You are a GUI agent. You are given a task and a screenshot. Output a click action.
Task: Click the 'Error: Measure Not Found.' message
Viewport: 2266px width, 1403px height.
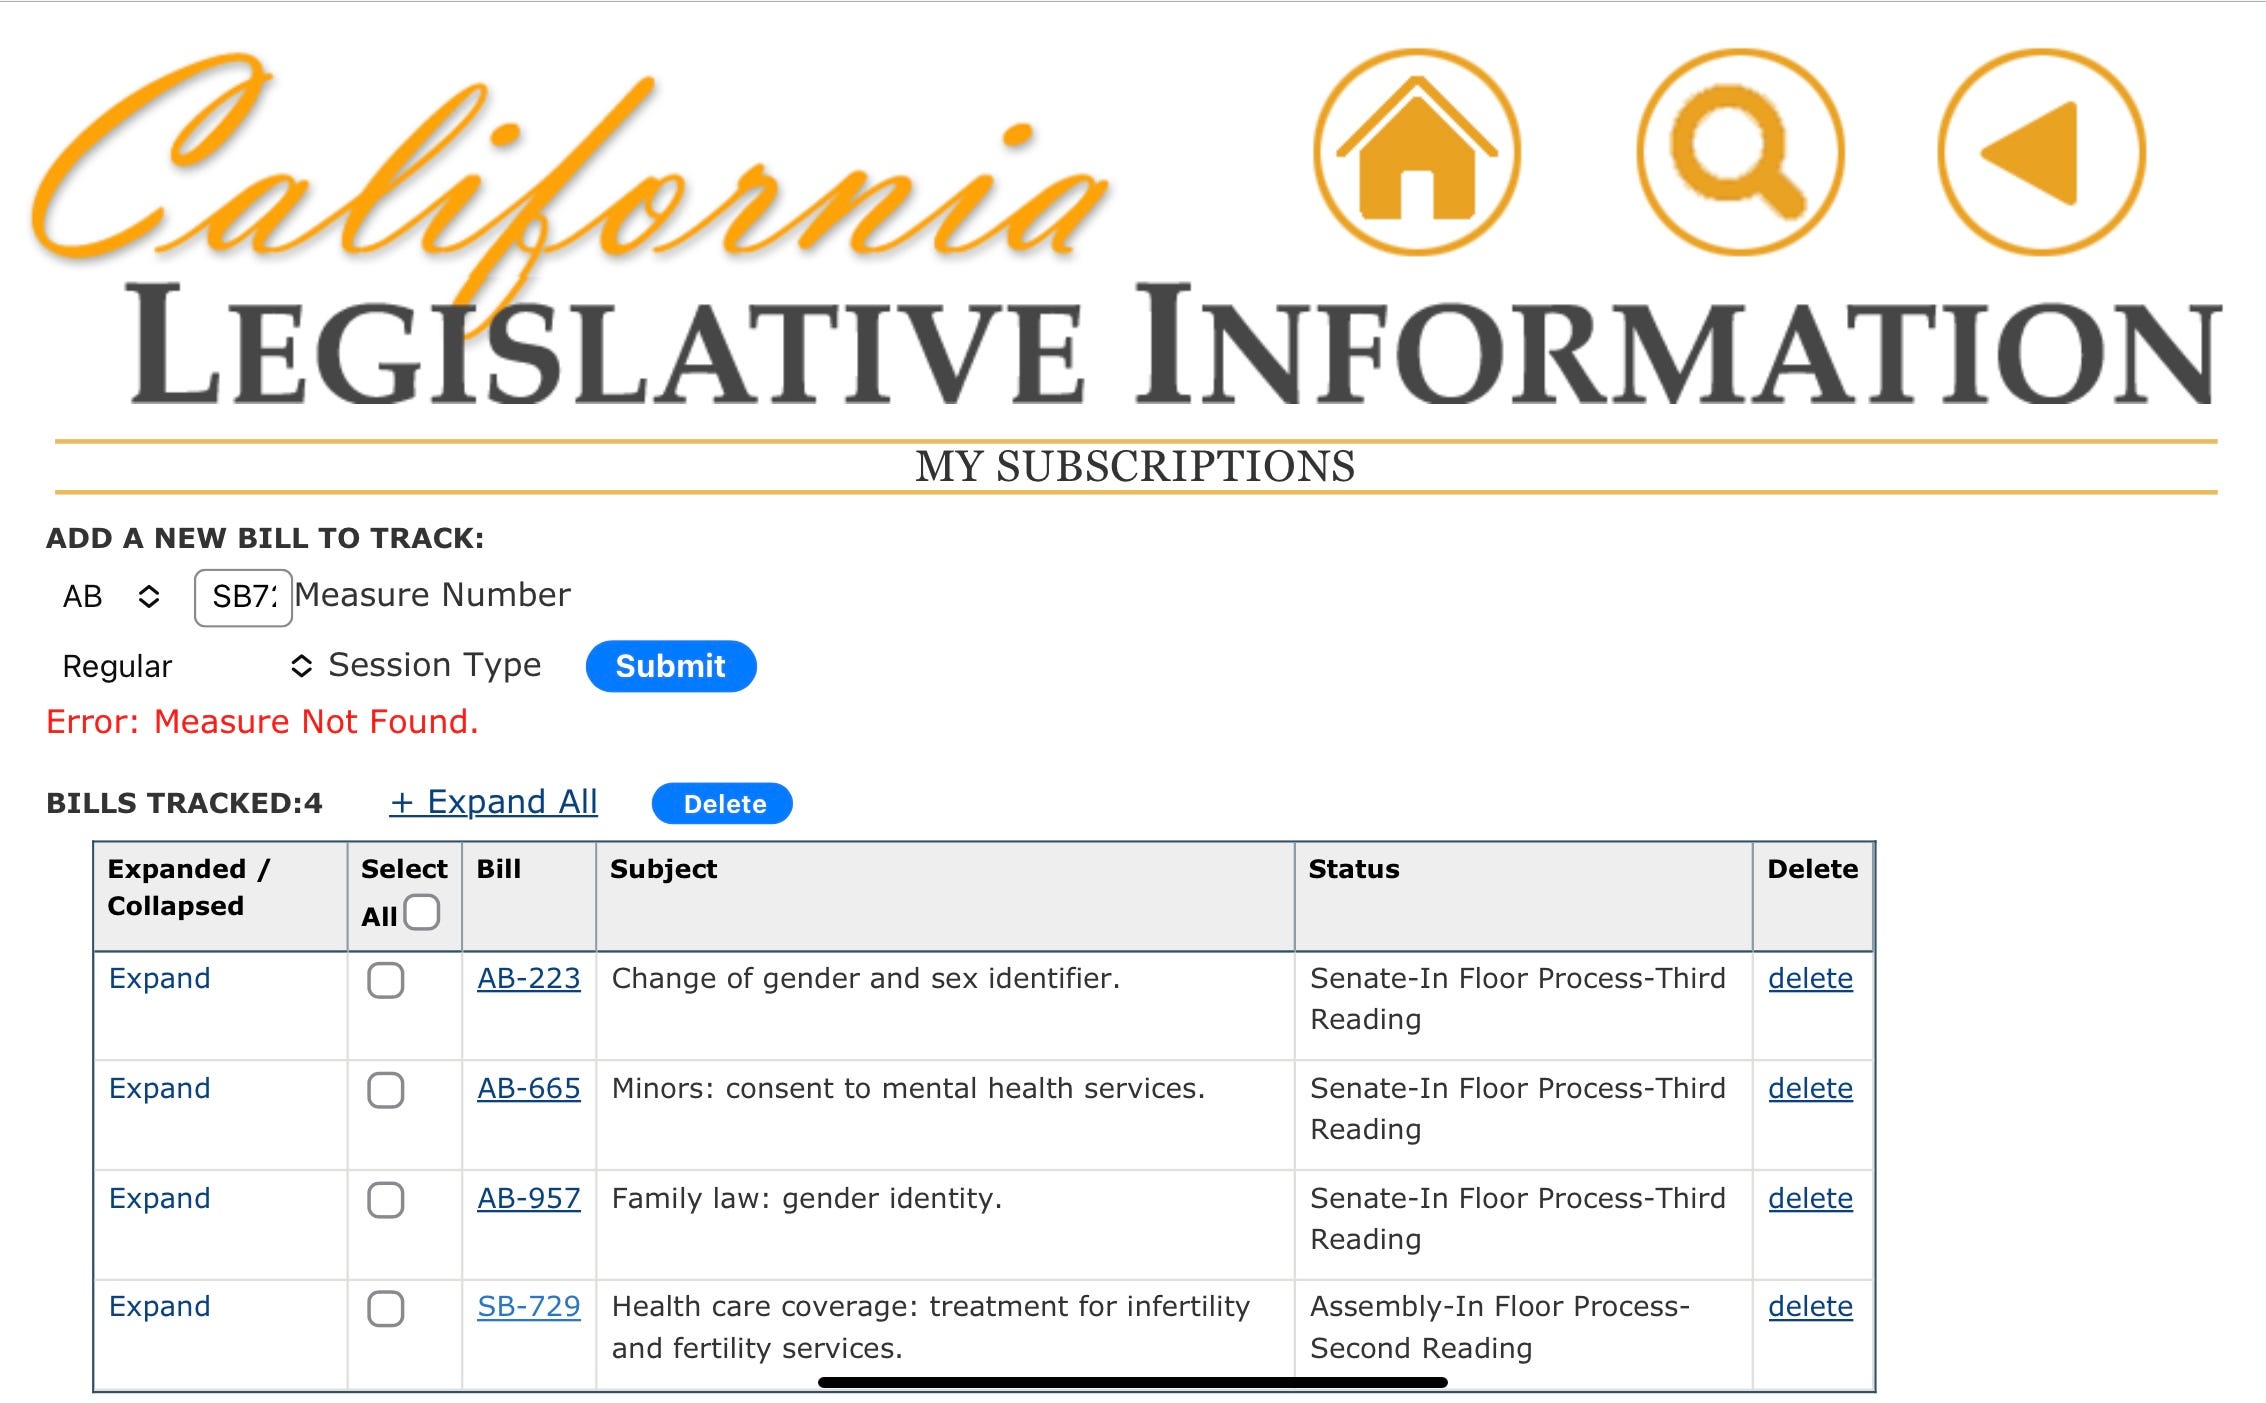tap(262, 722)
